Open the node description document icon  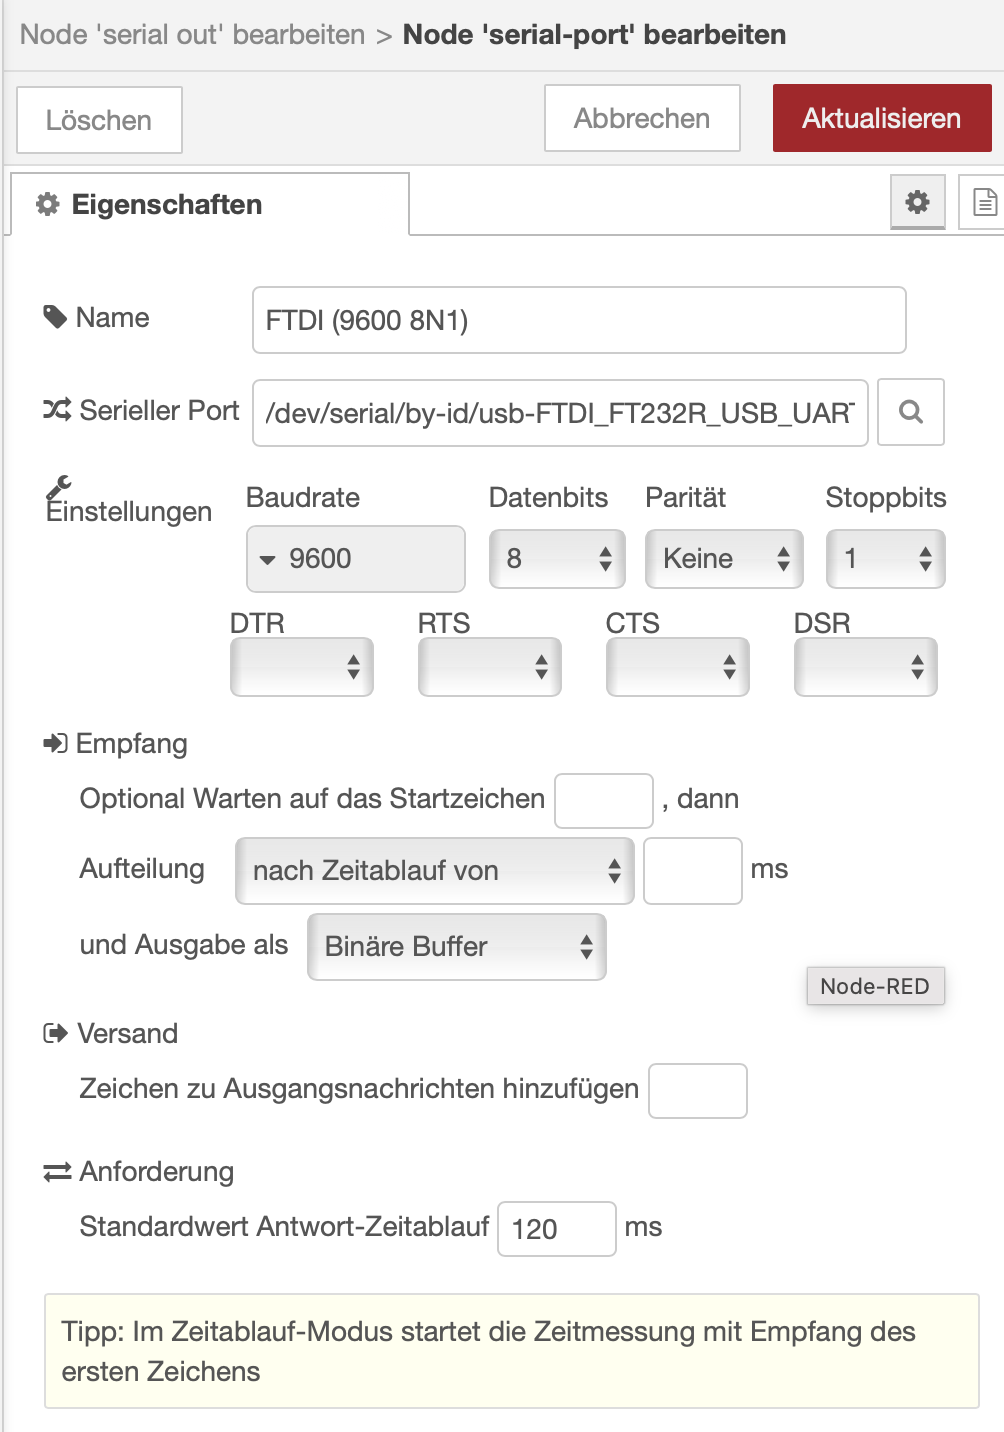(x=984, y=202)
